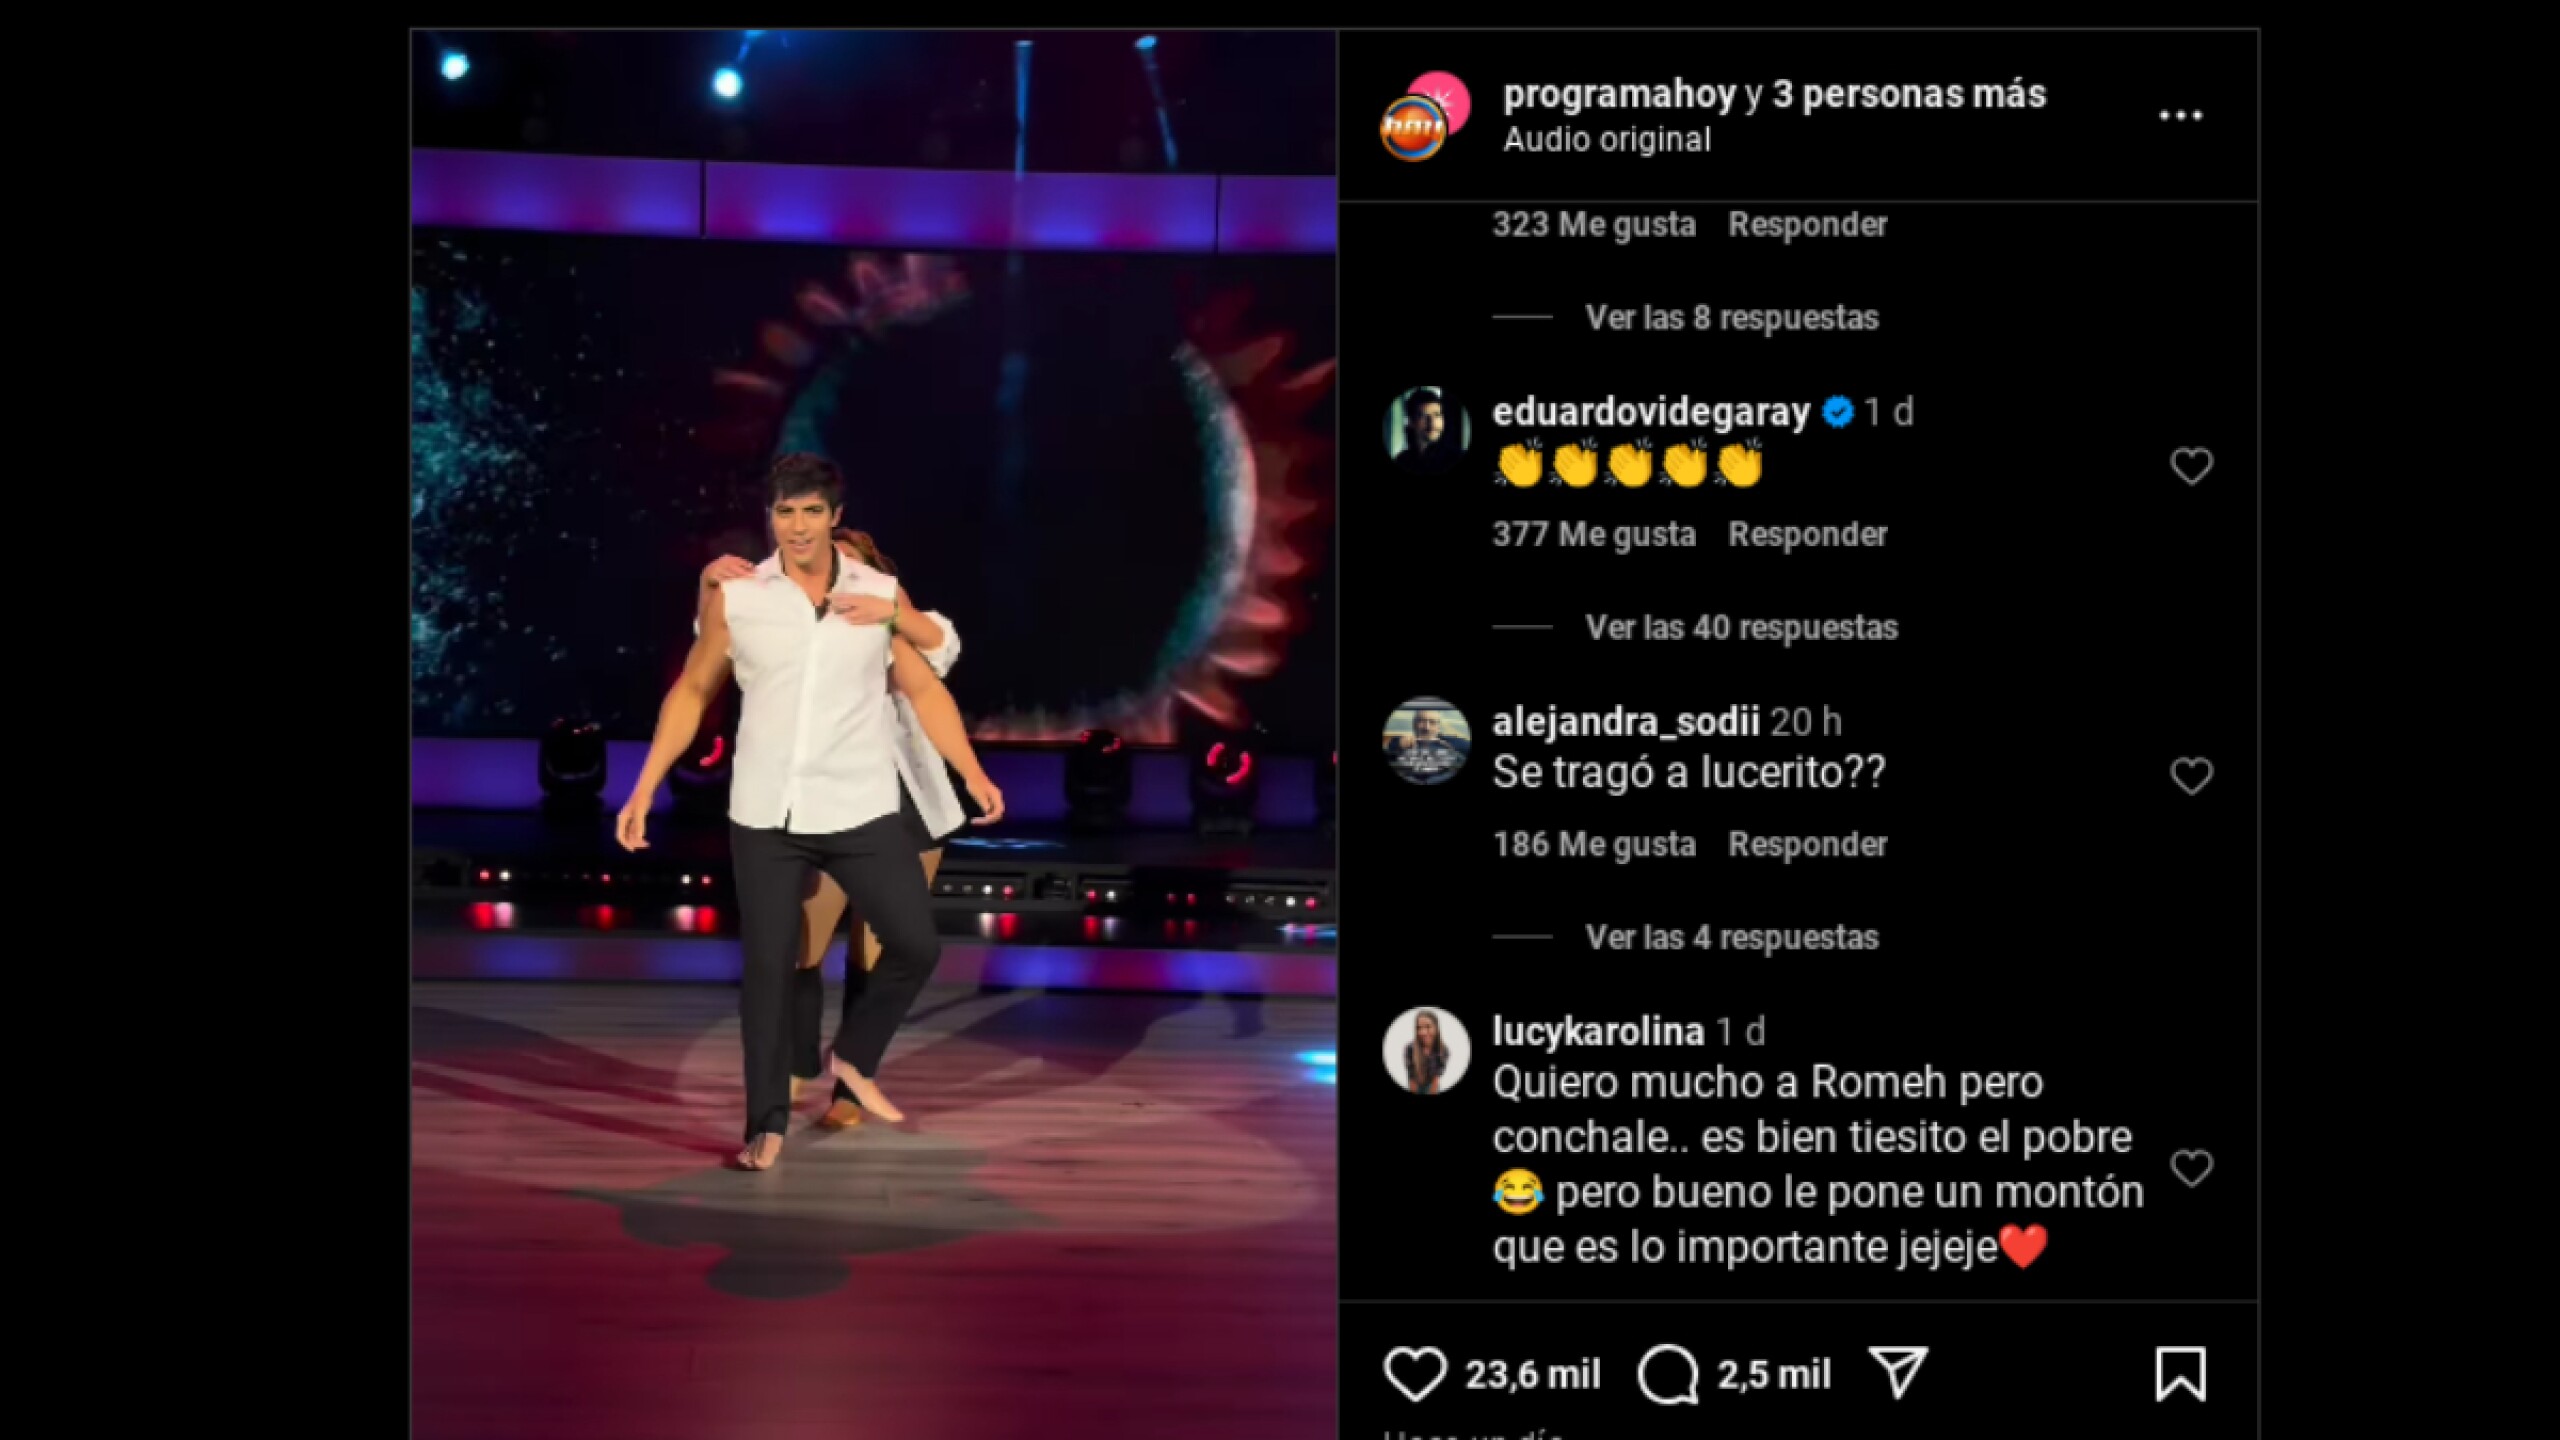Reply to alejandra_sodii's comment via Responder
The height and width of the screenshot is (1440, 2560).
[1807, 844]
